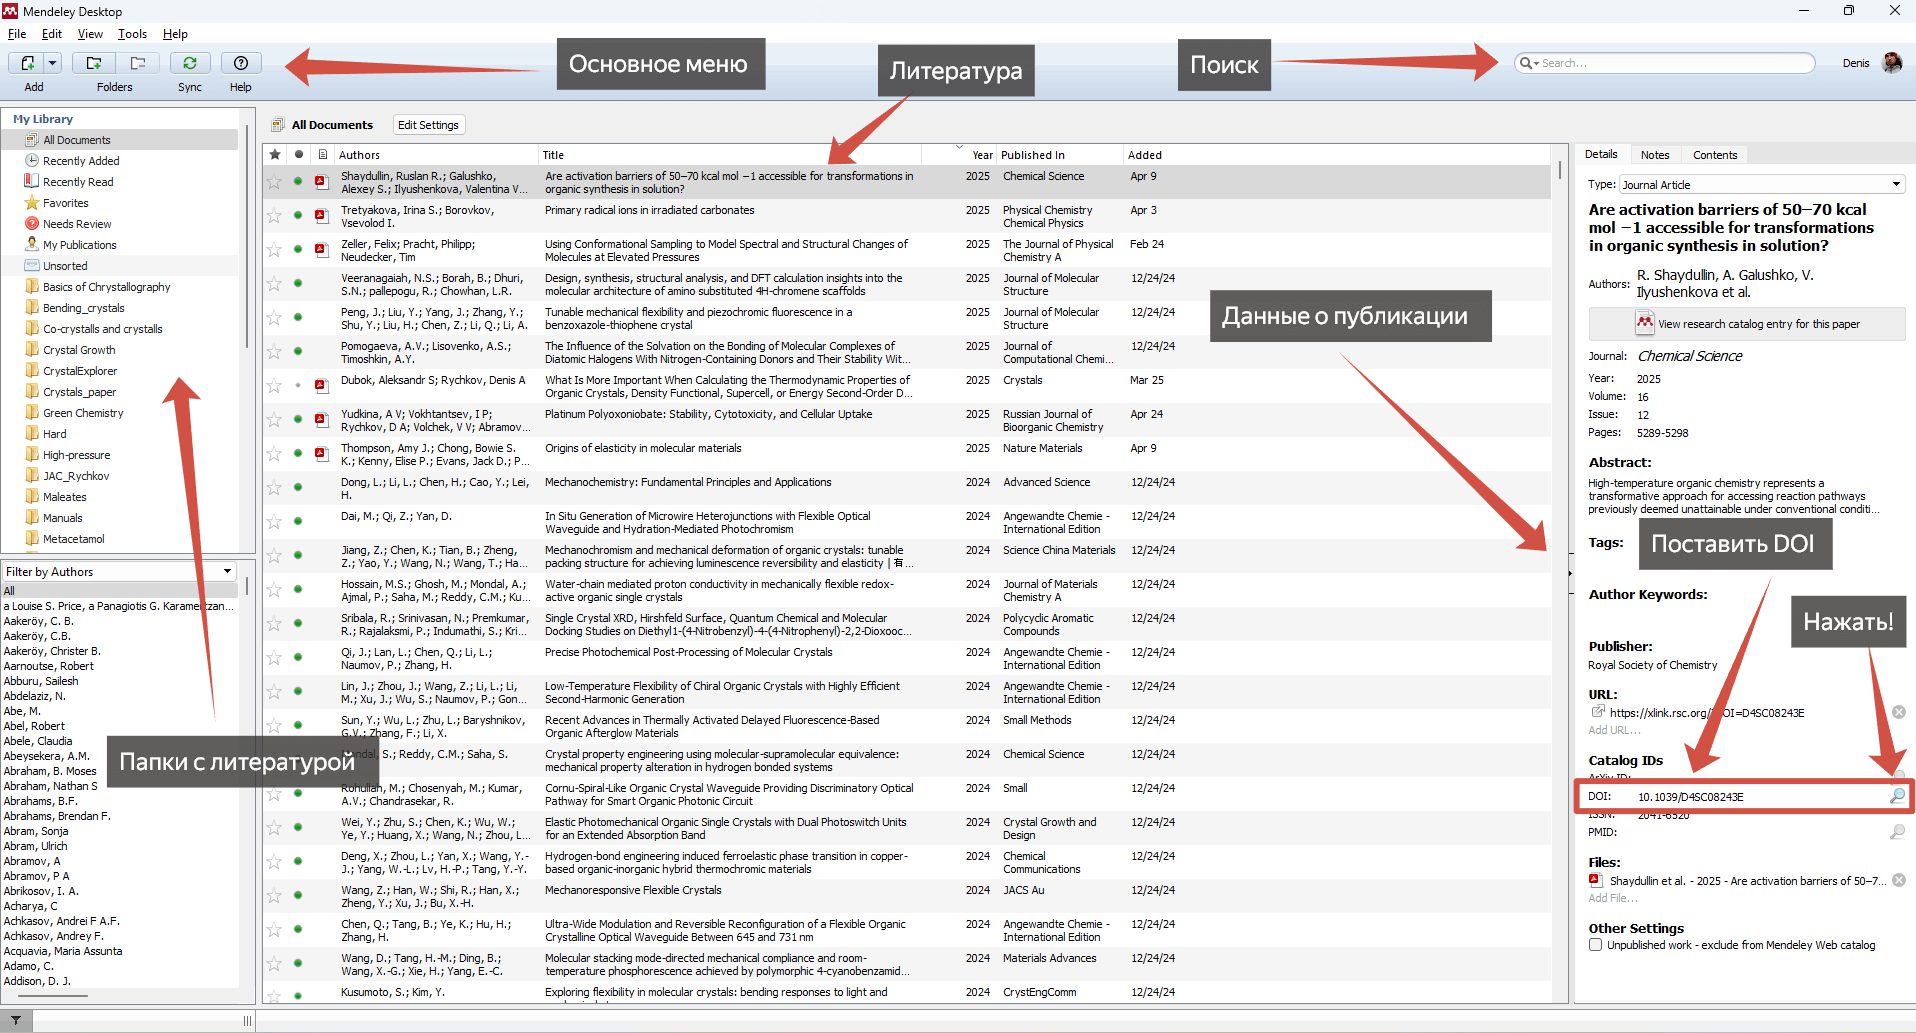
Task: Open the View menu
Action: (x=90, y=34)
